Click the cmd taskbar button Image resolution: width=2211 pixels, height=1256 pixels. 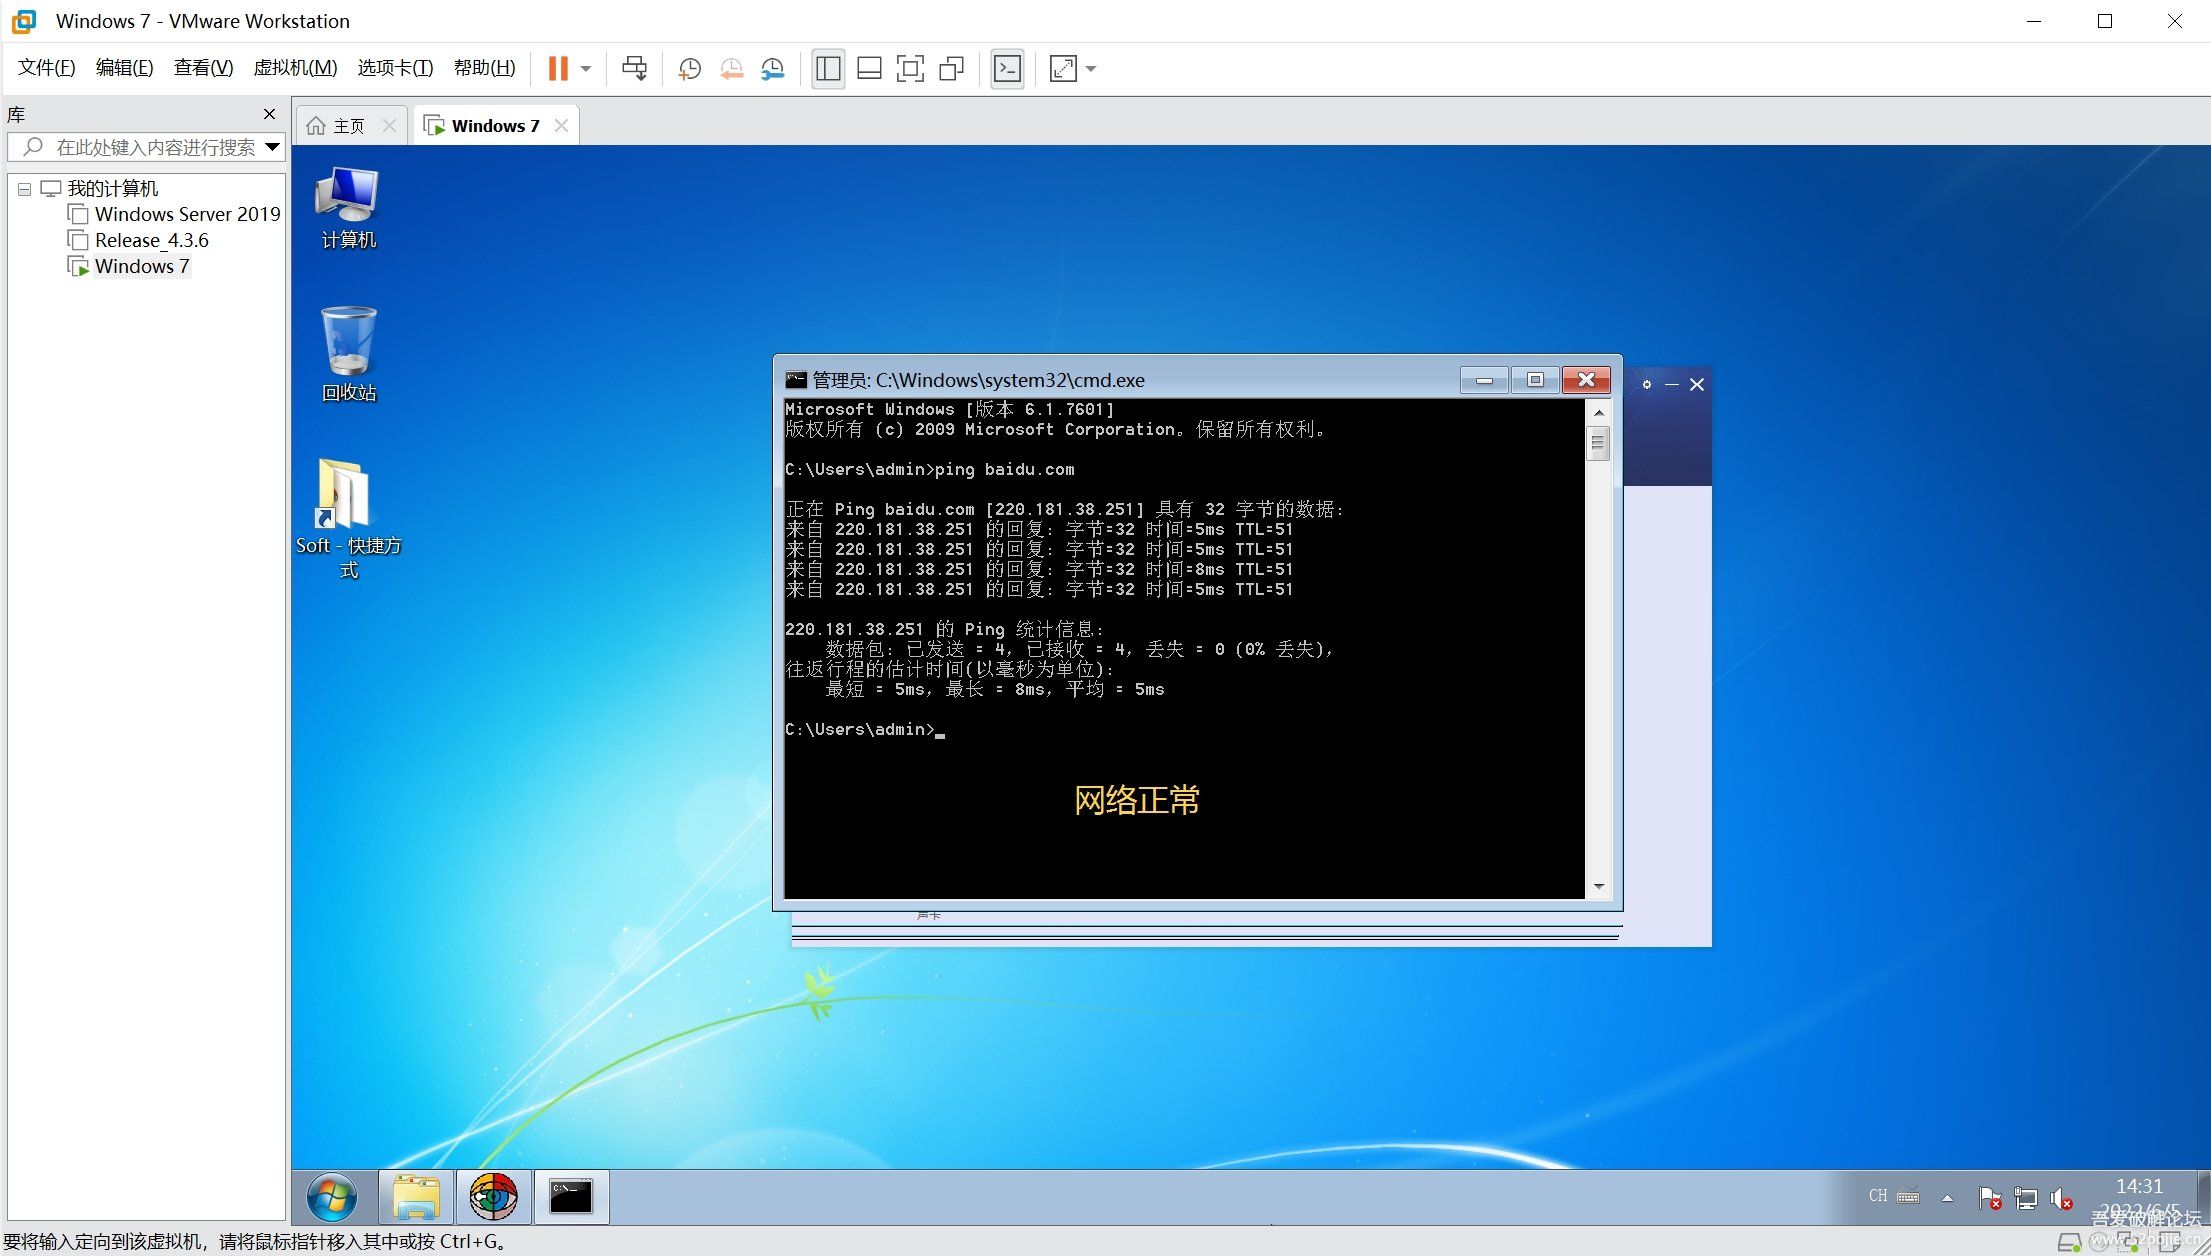coord(571,1197)
